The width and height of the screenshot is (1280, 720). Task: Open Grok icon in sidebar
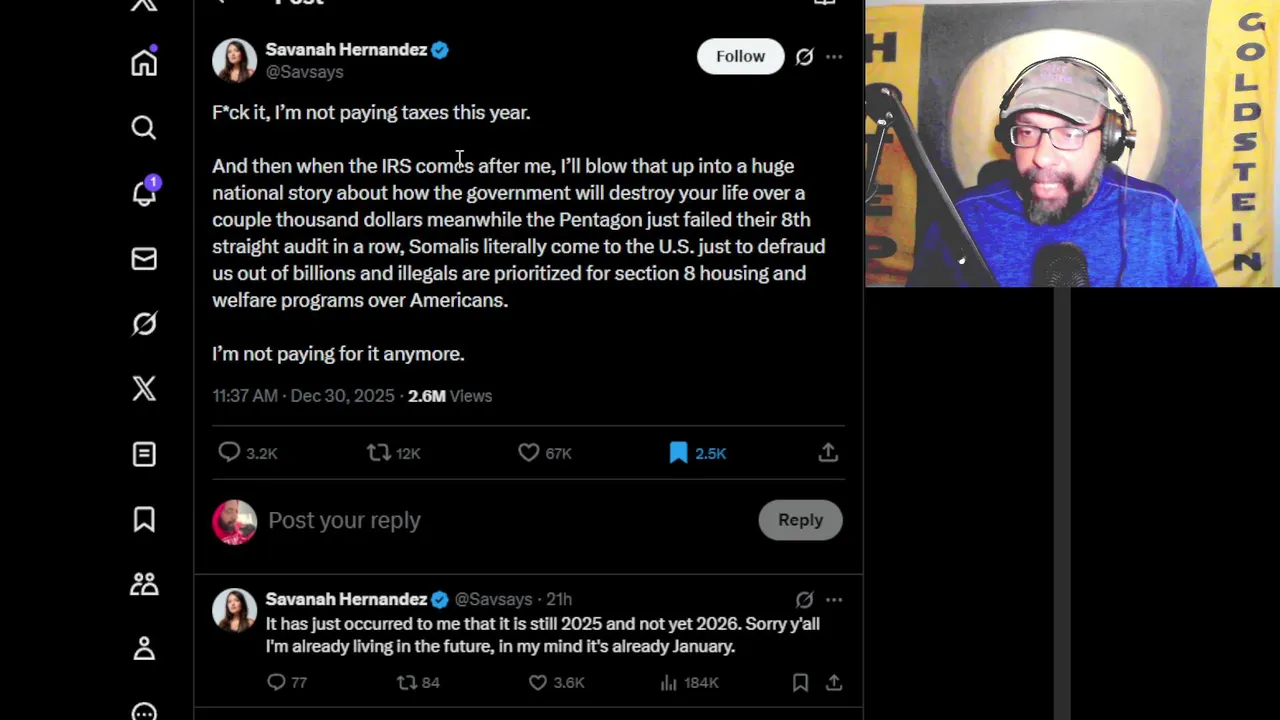coord(144,324)
